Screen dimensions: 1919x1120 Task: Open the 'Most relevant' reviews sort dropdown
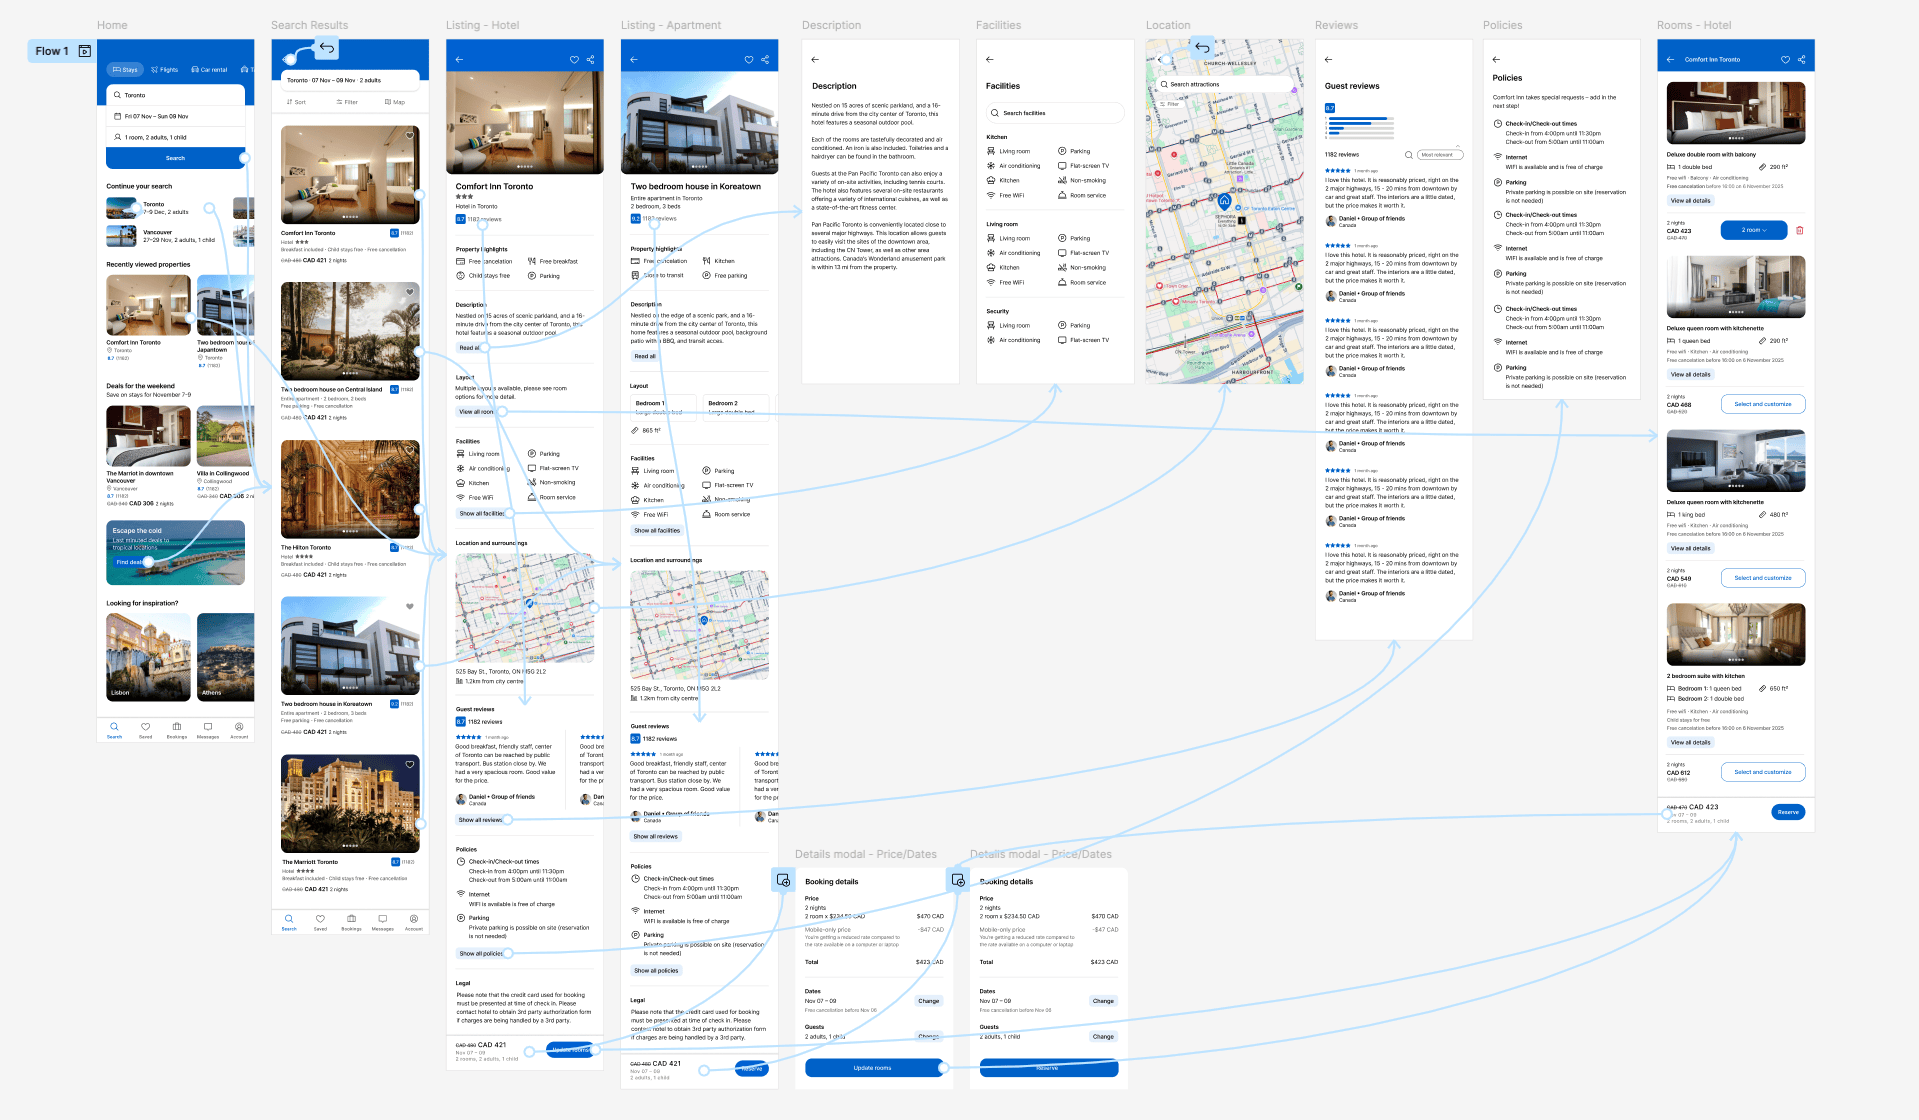[1440, 155]
